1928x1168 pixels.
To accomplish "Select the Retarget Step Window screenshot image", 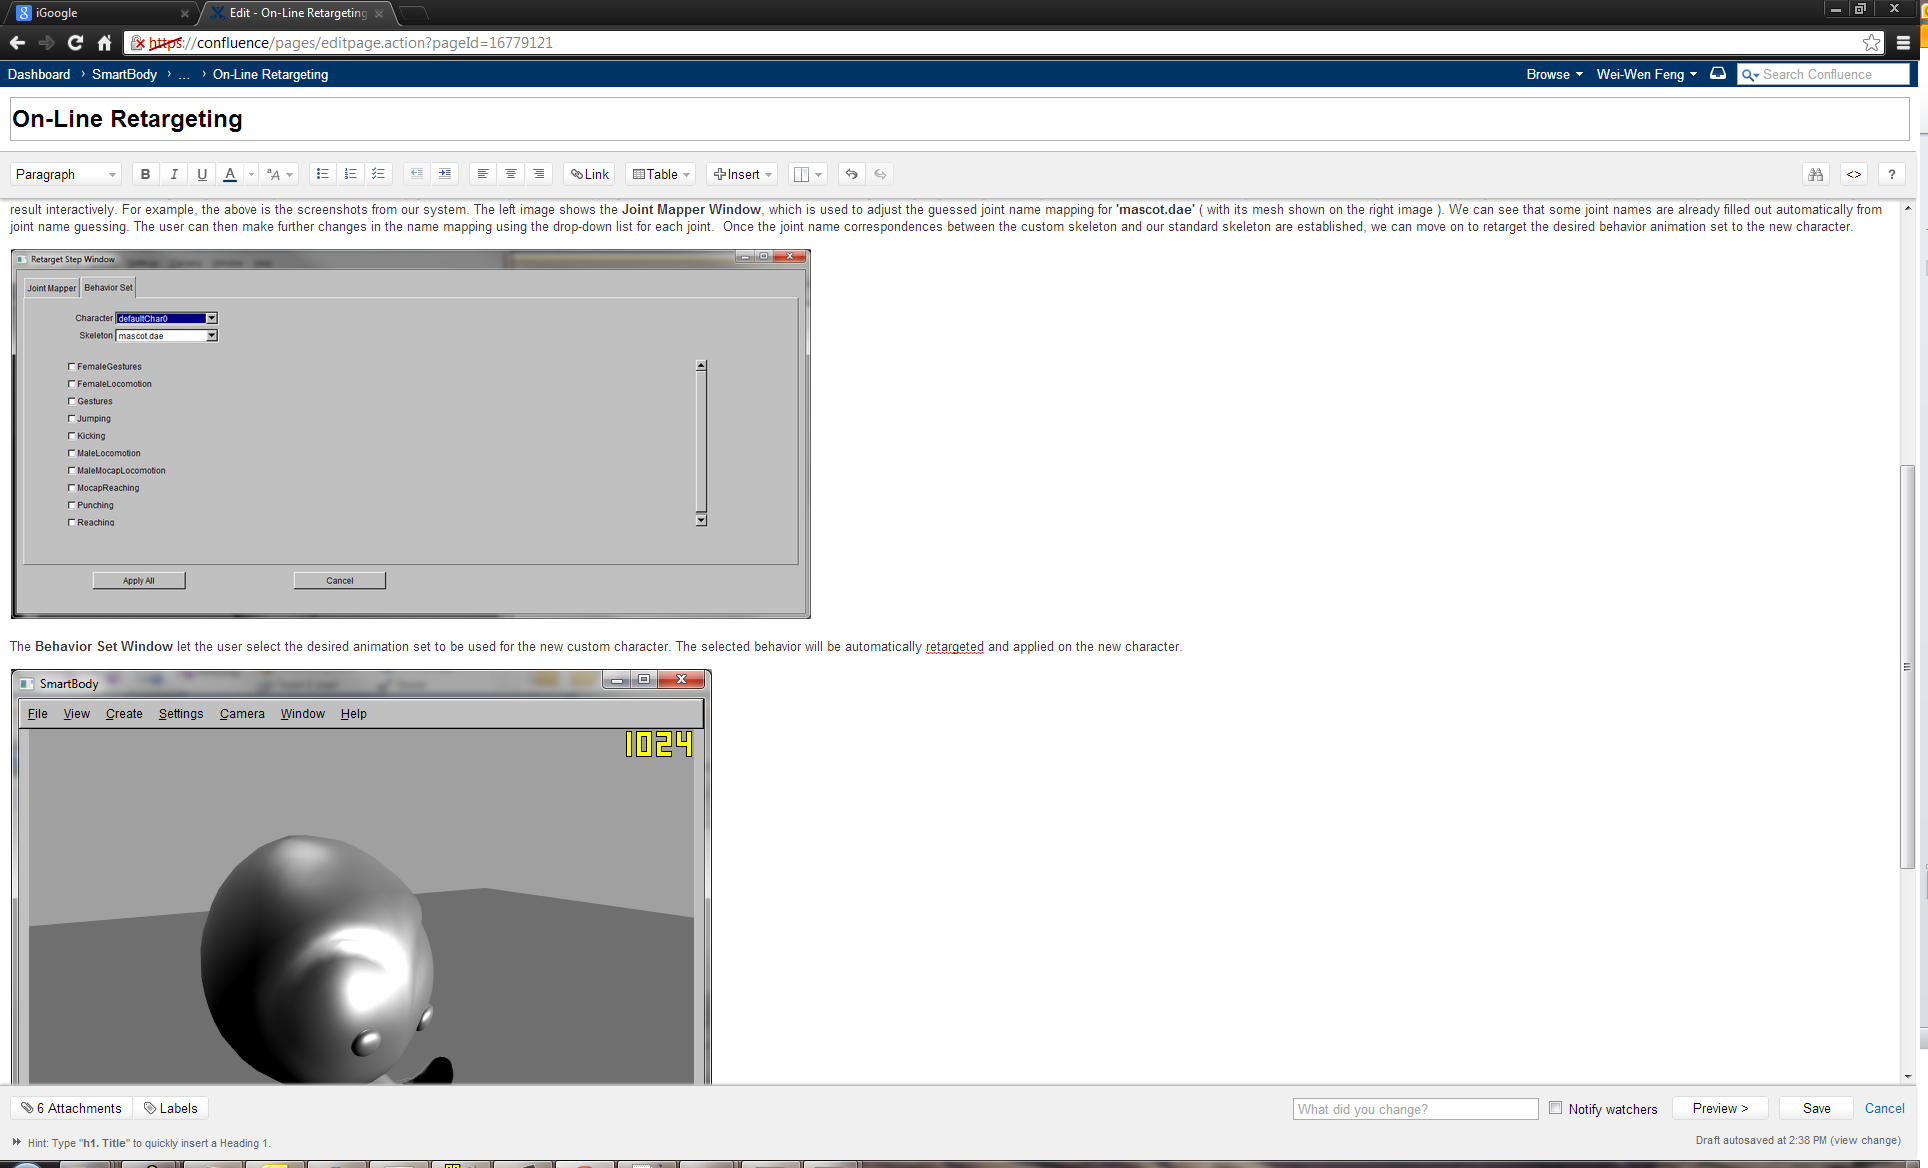I will 411,434.
